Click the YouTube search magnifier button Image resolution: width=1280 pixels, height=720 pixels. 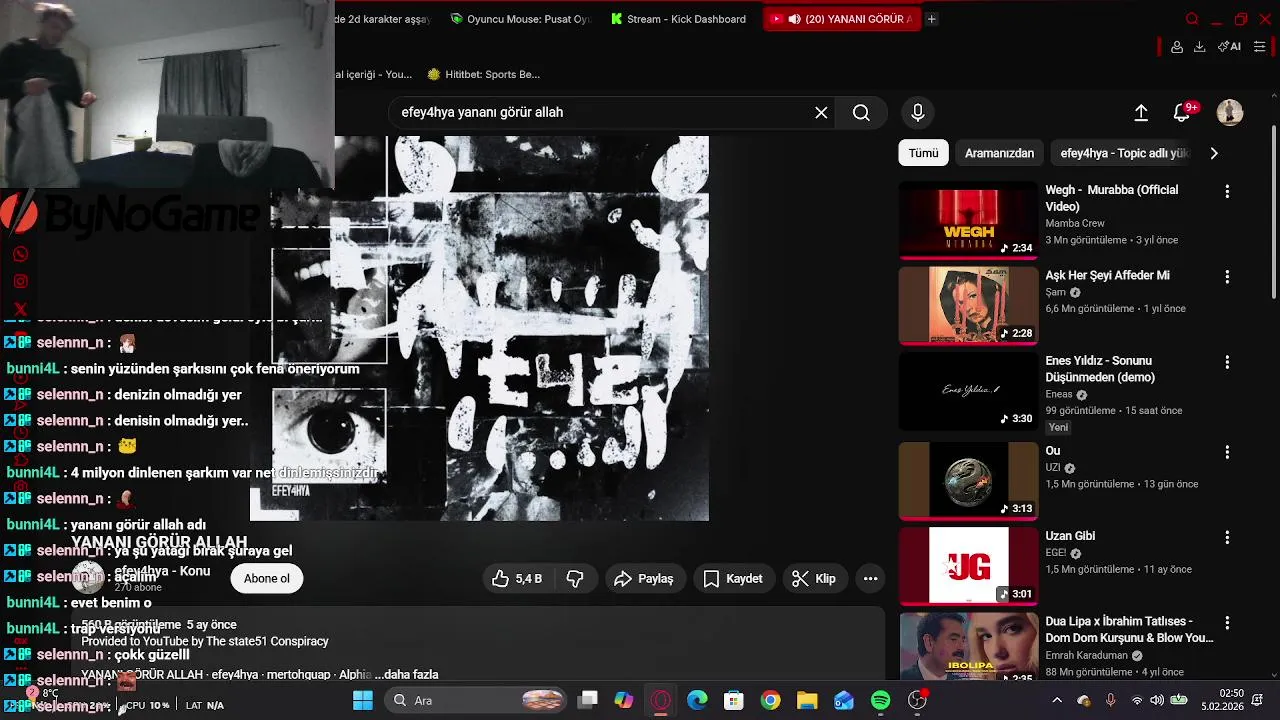861,113
